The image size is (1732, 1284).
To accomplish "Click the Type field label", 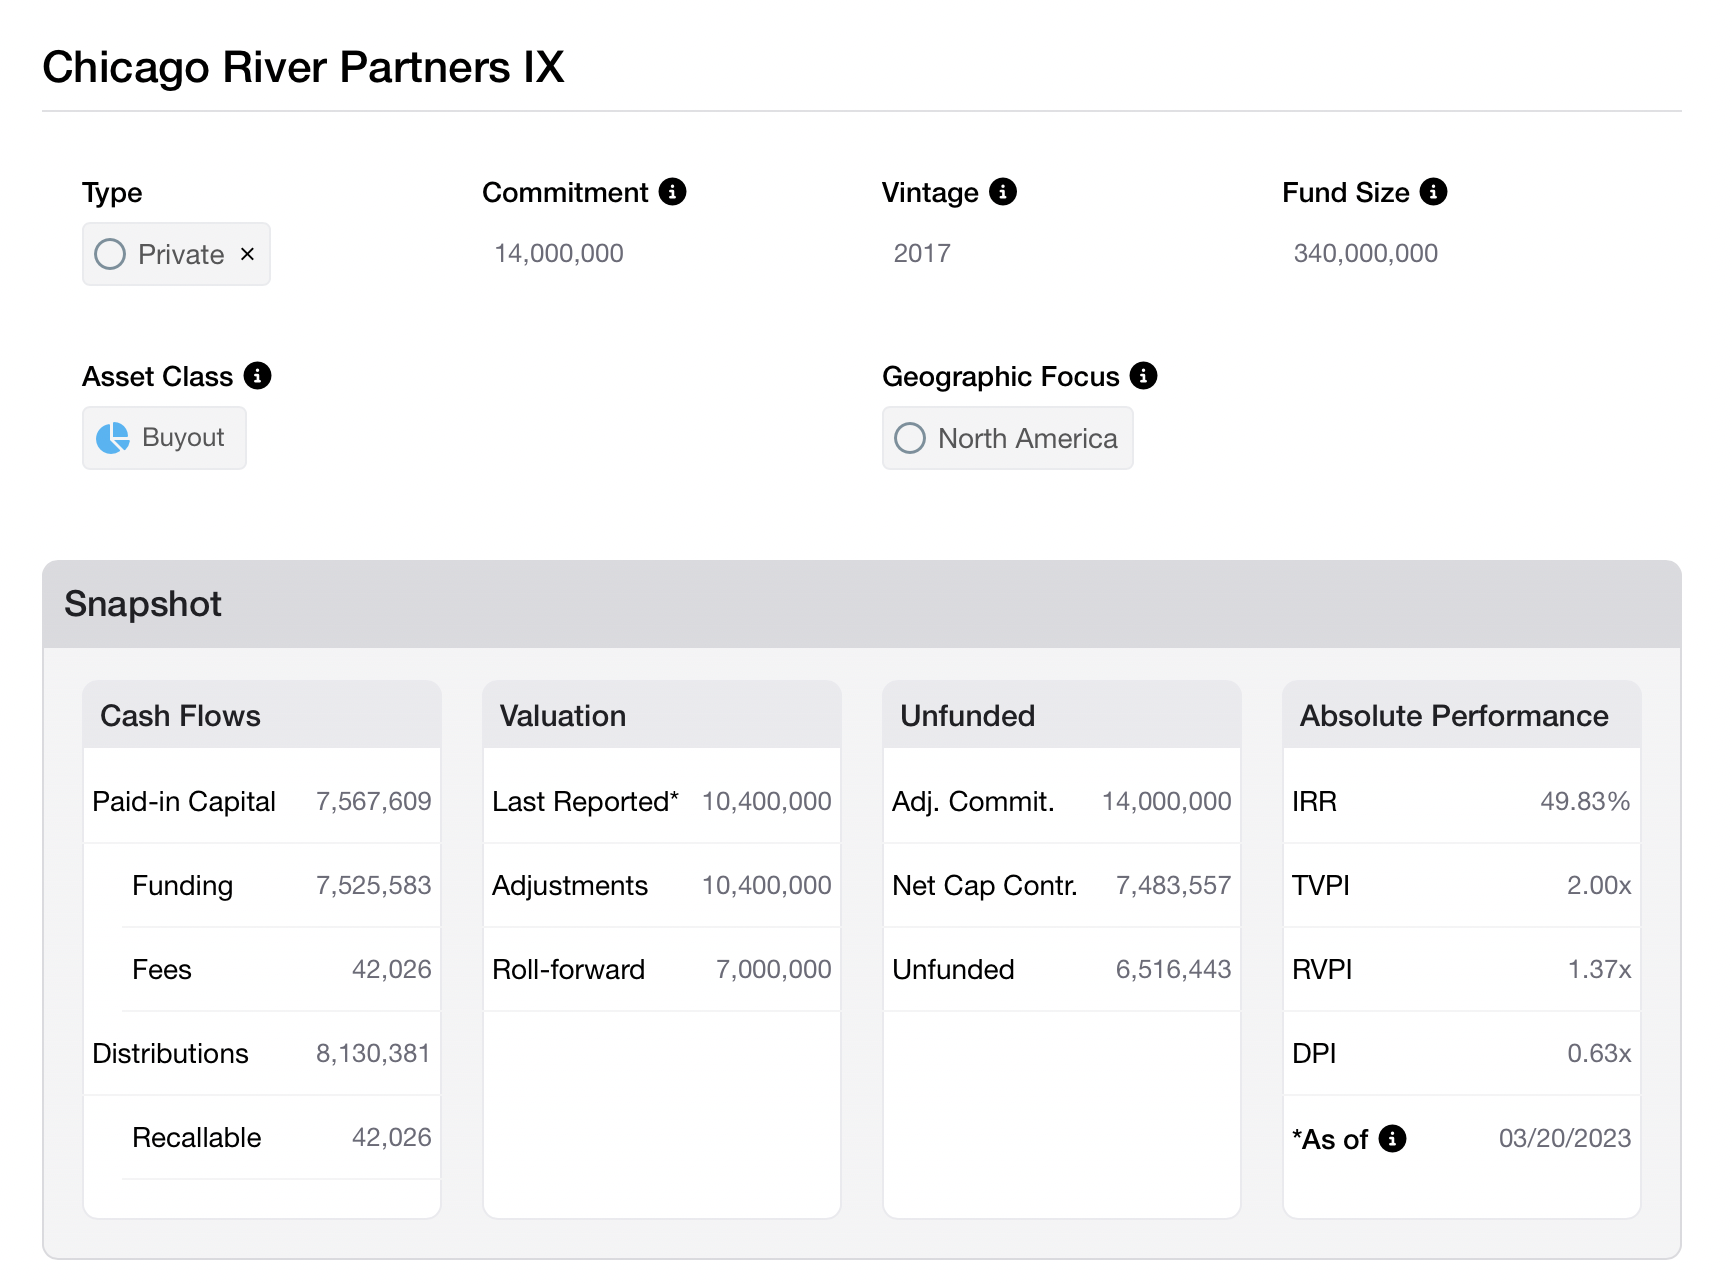I will (x=112, y=192).
